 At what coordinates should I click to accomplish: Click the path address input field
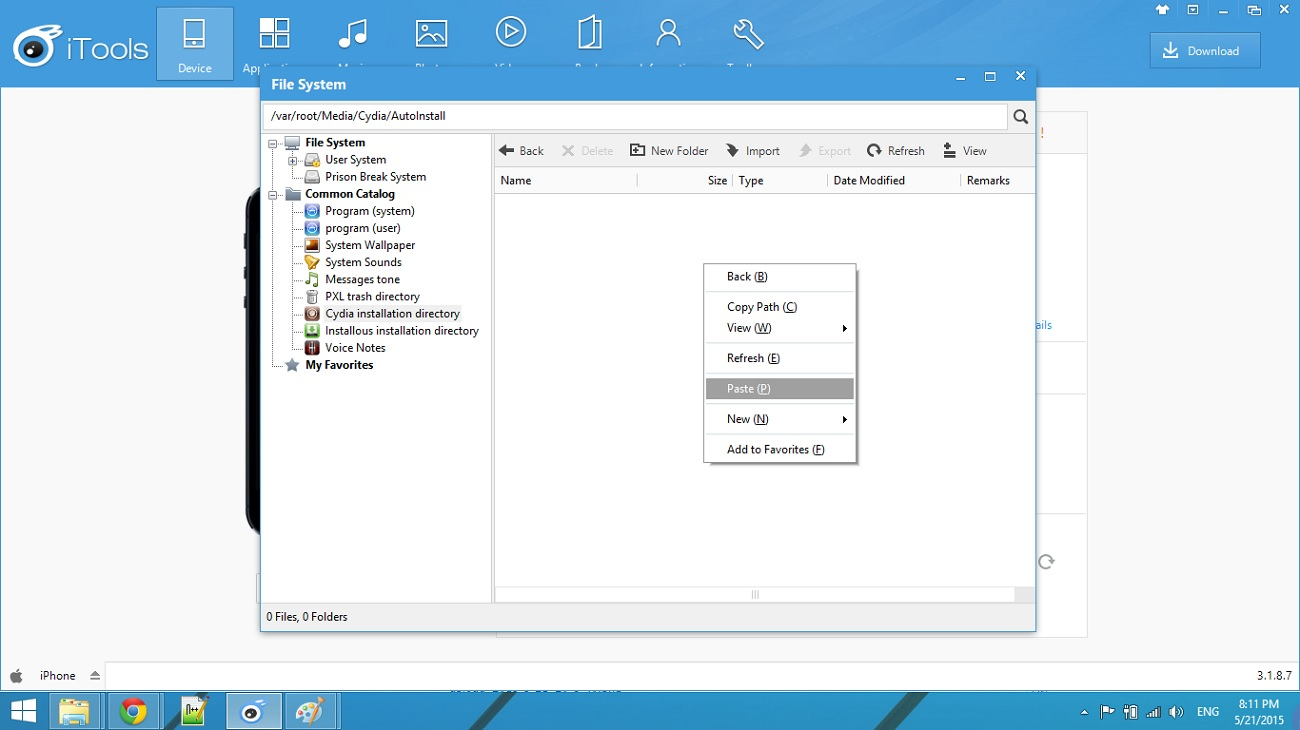(634, 117)
